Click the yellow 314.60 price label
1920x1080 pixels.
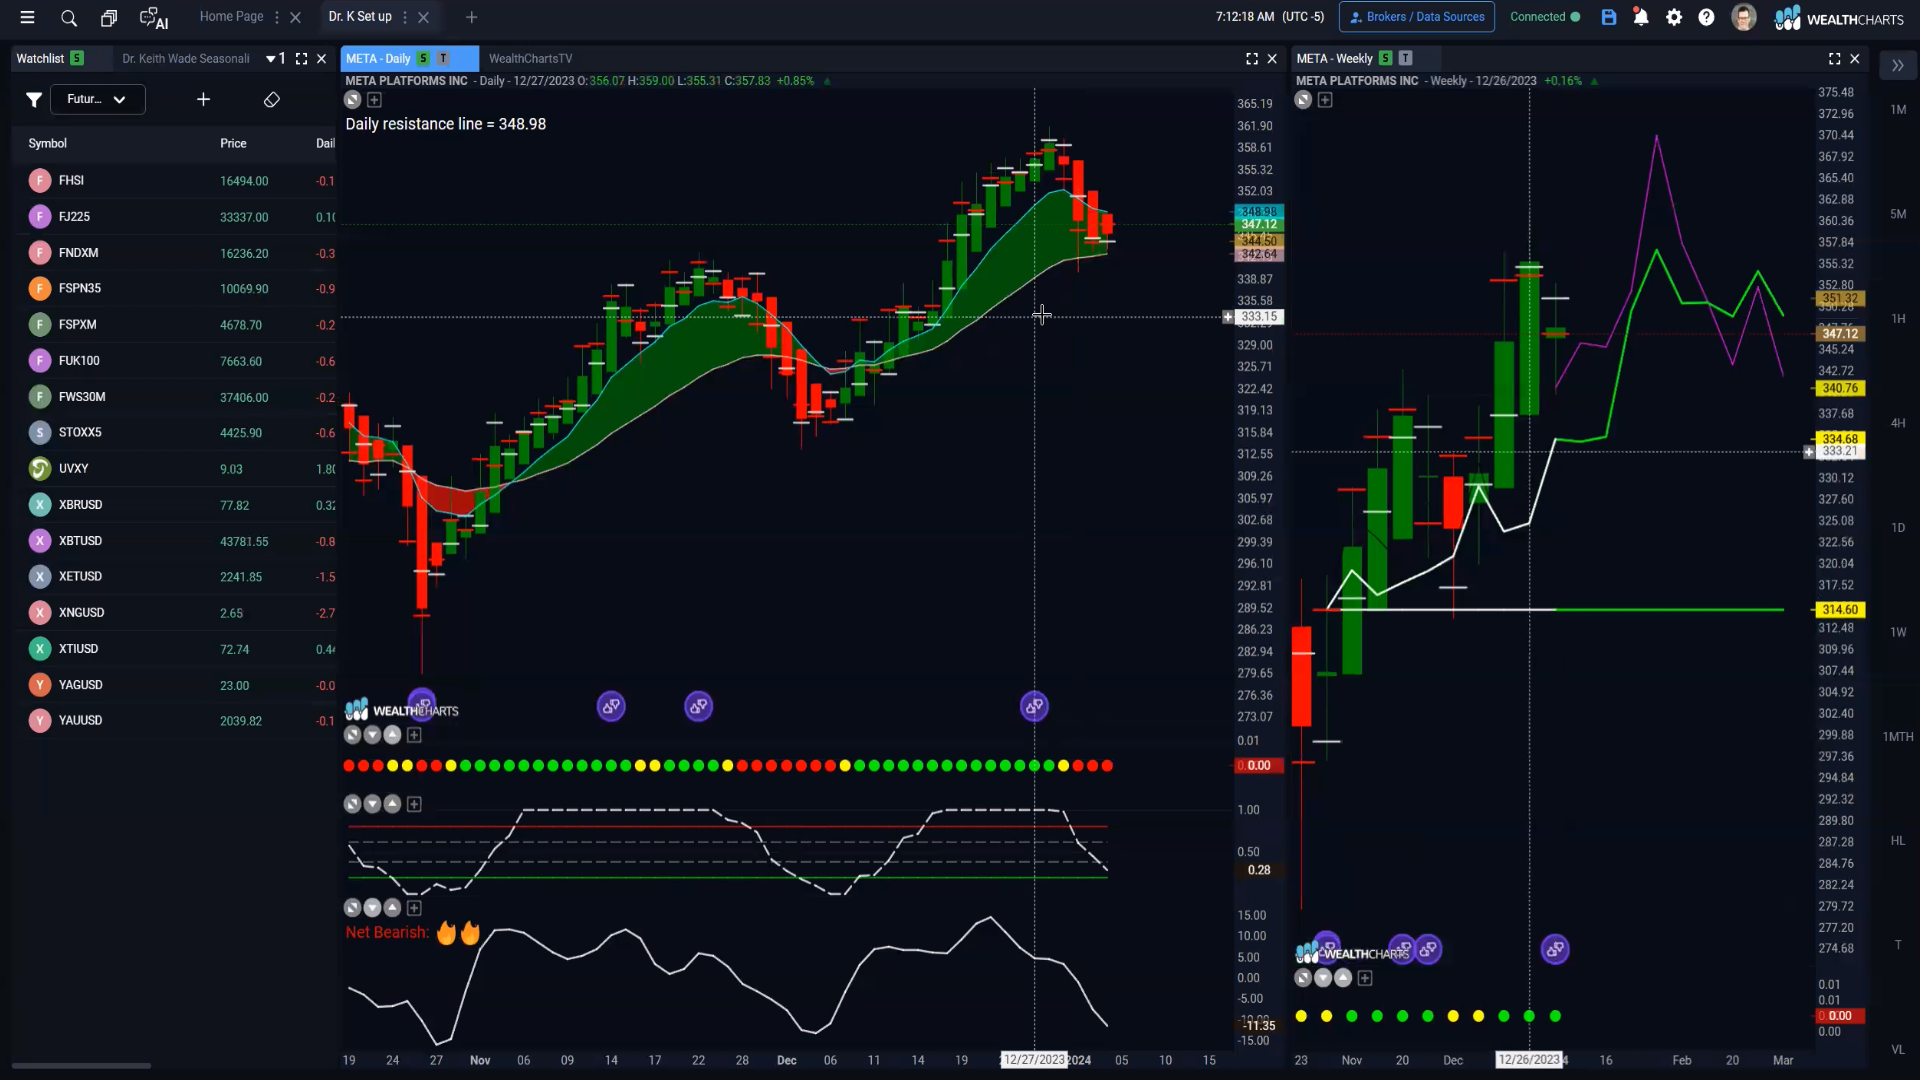point(1839,610)
